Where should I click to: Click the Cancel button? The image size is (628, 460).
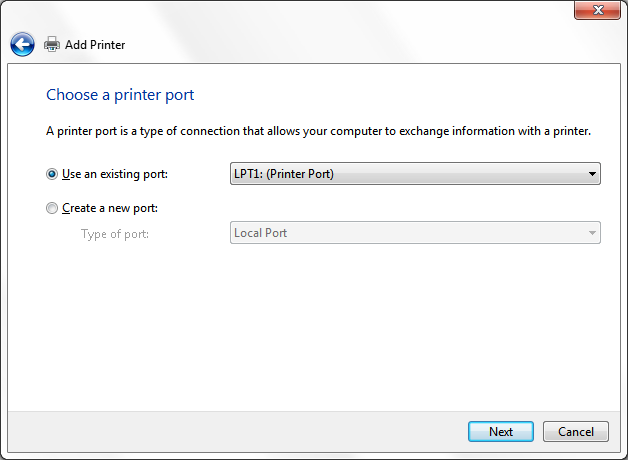576,432
